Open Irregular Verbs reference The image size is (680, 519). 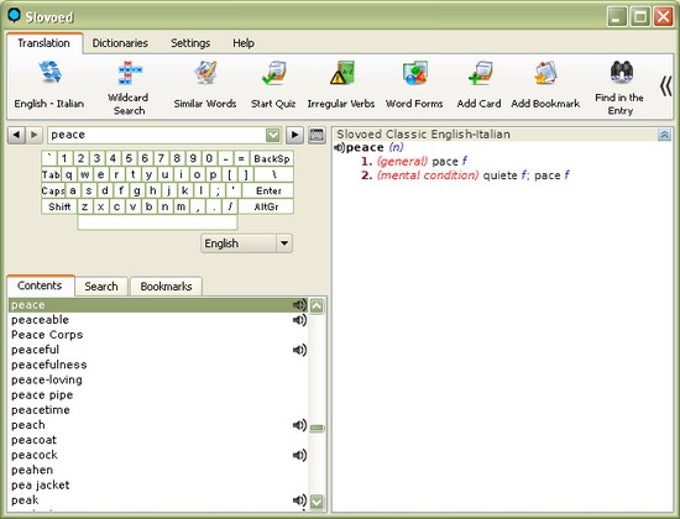pos(342,72)
